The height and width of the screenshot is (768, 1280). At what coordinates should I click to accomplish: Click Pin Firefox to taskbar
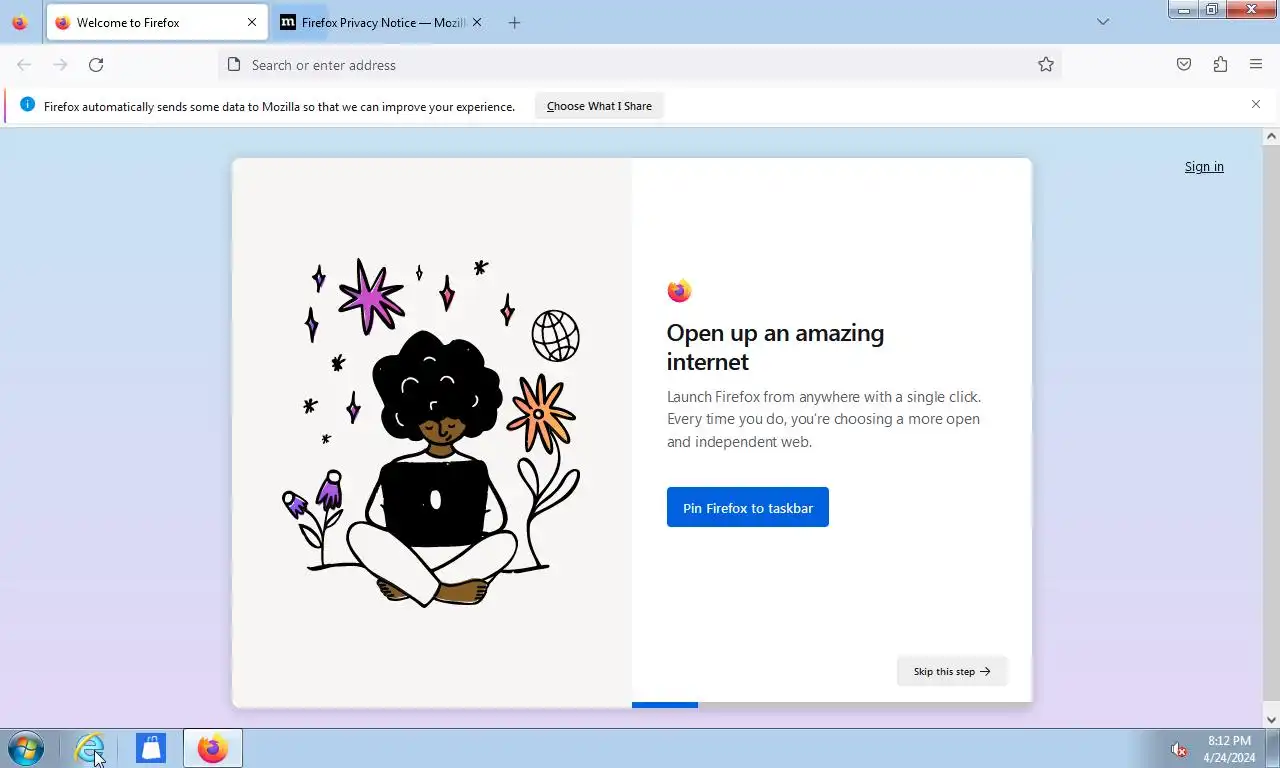pos(748,508)
